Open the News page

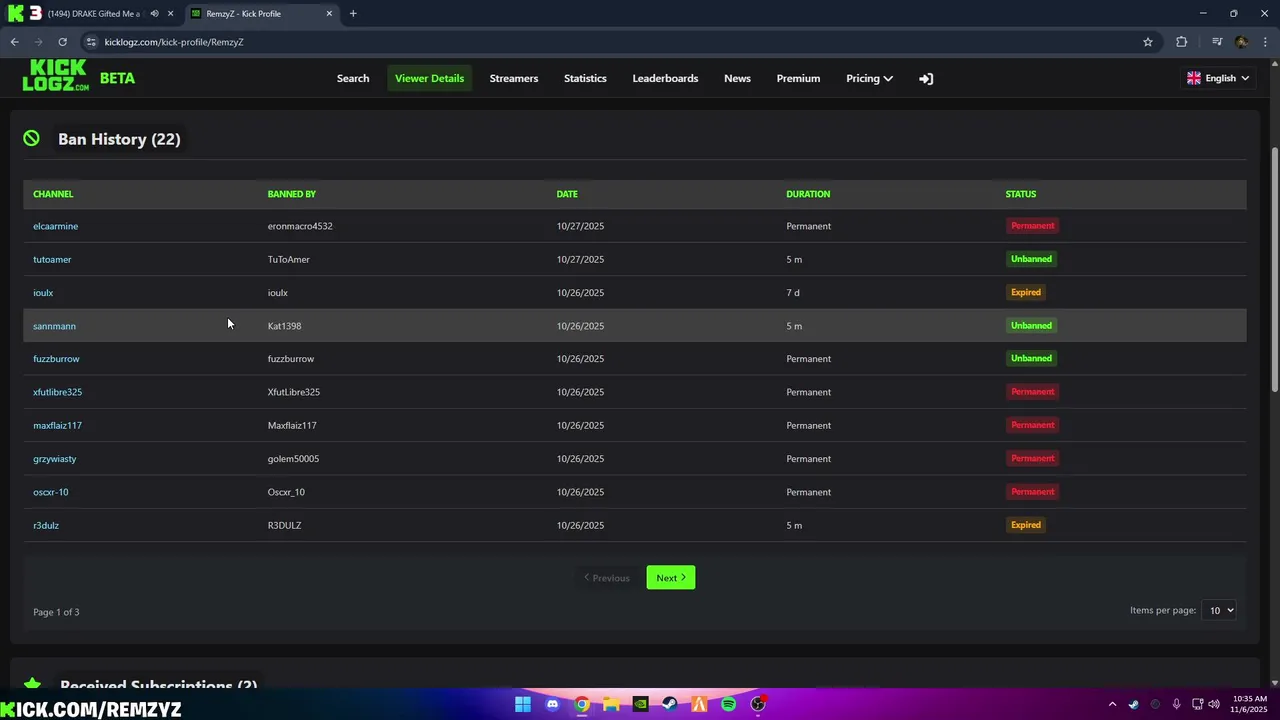(x=737, y=78)
